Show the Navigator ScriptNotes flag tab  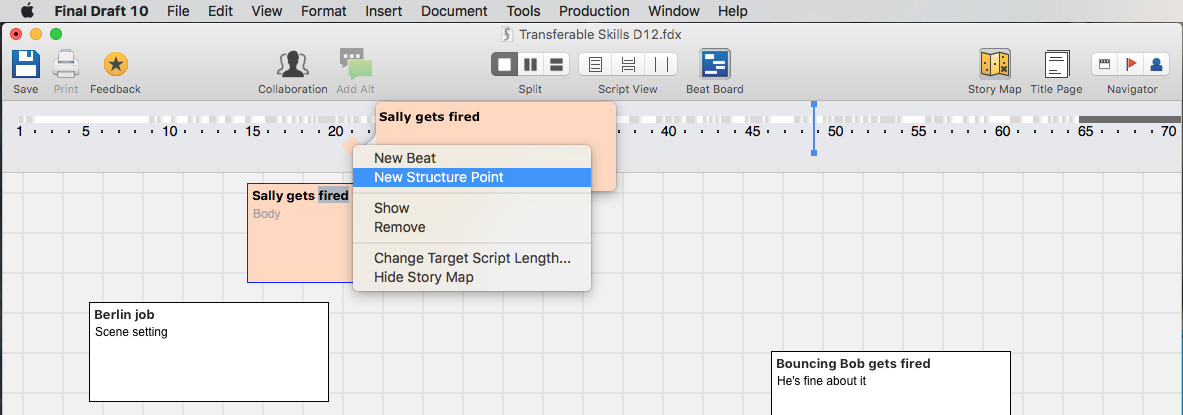click(1131, 65)
